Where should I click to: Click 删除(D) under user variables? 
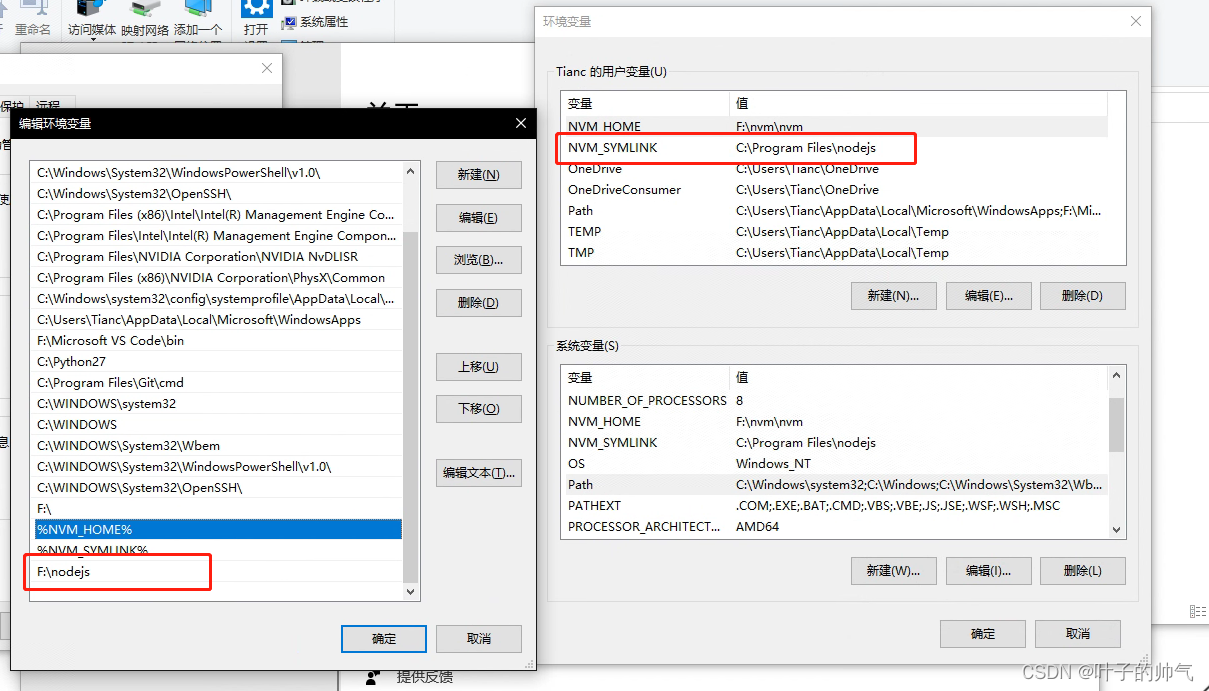pyautogui.click(x=1082, y=295)
